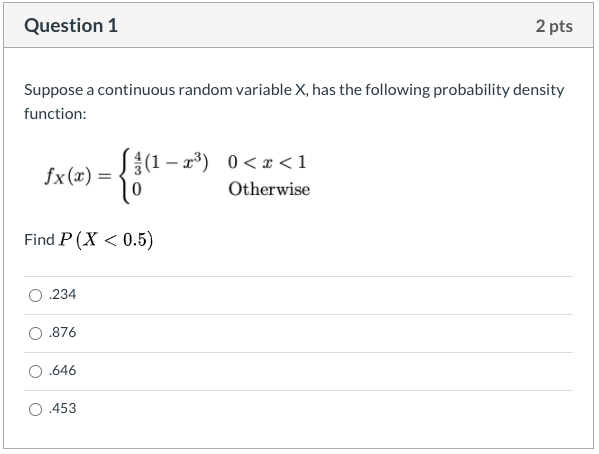
Task: Click the 0 value in the formula's second case
Action: click(x=136, y=189)
